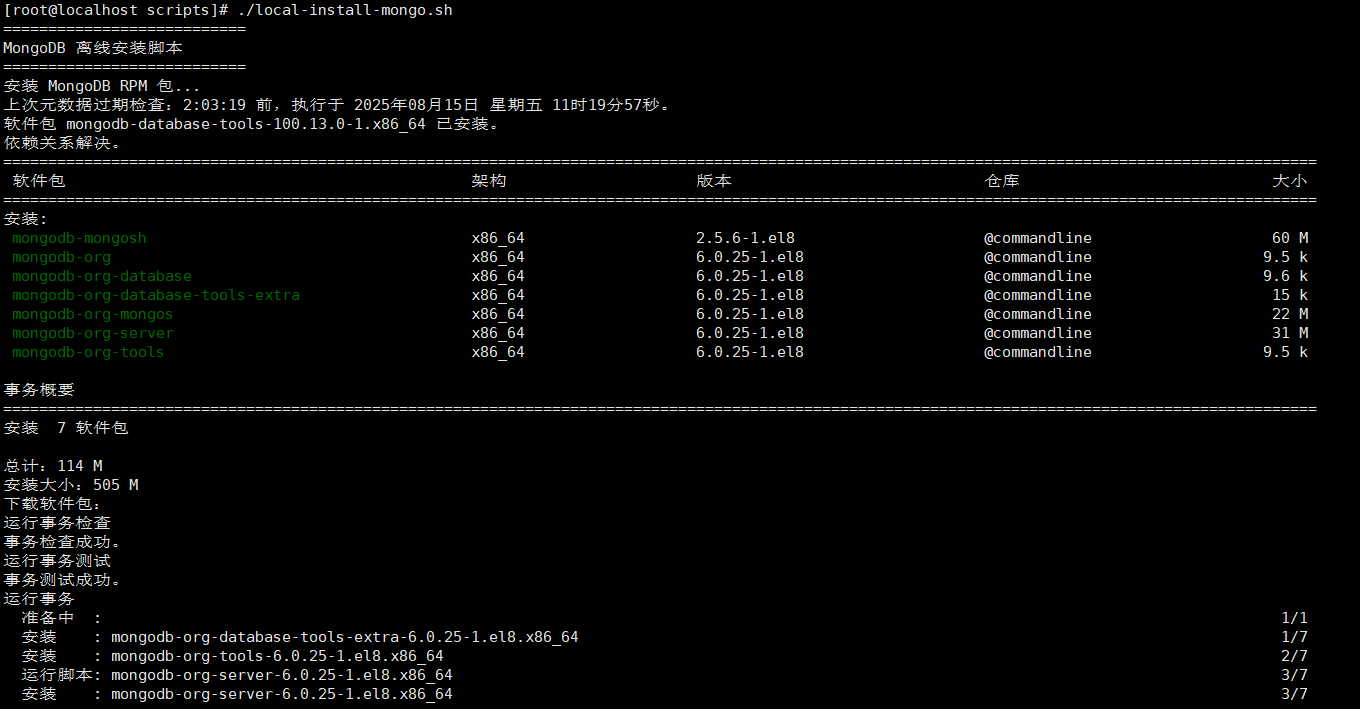Click the "./local-install-mongo.sh" command text
Viewport: 1360px width, 709px height.
[344, 10]
